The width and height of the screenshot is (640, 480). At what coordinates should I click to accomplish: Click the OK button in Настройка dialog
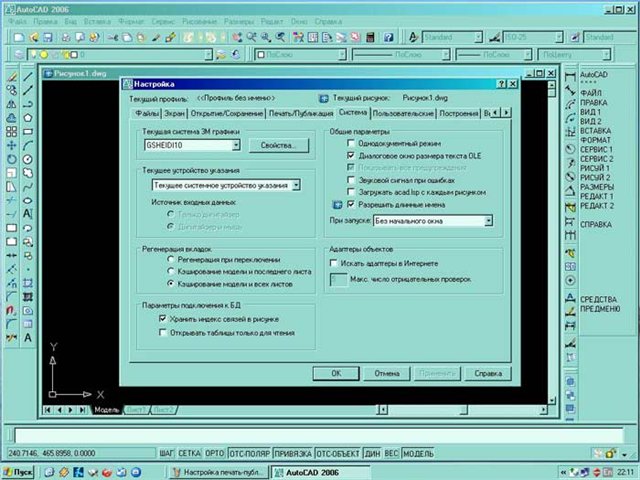tap(336, 373)
